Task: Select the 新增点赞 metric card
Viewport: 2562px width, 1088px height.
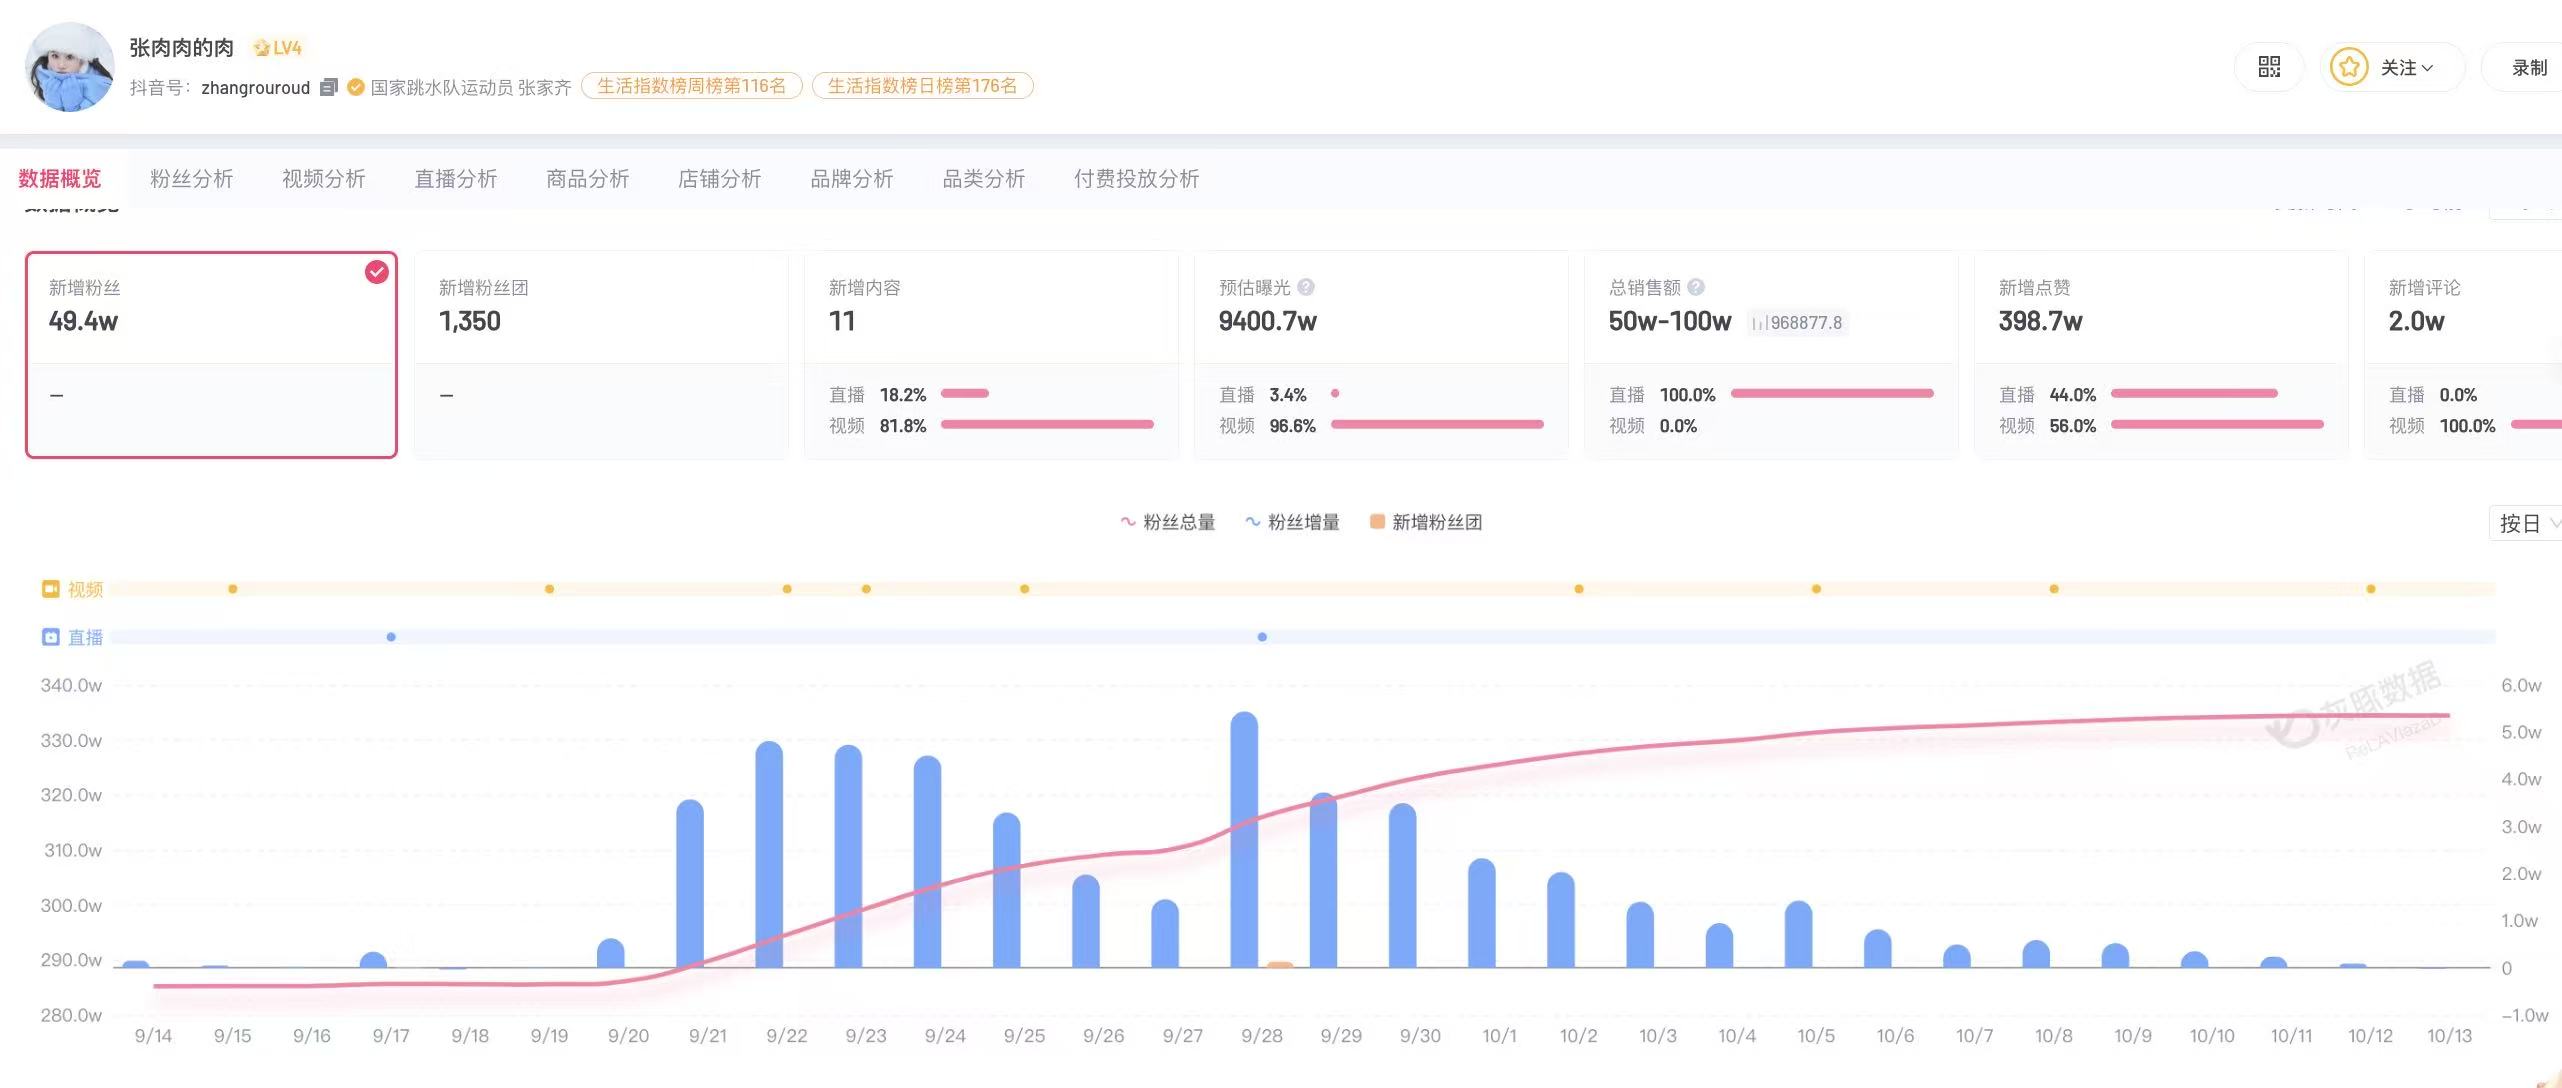Action: [2161, 355]
